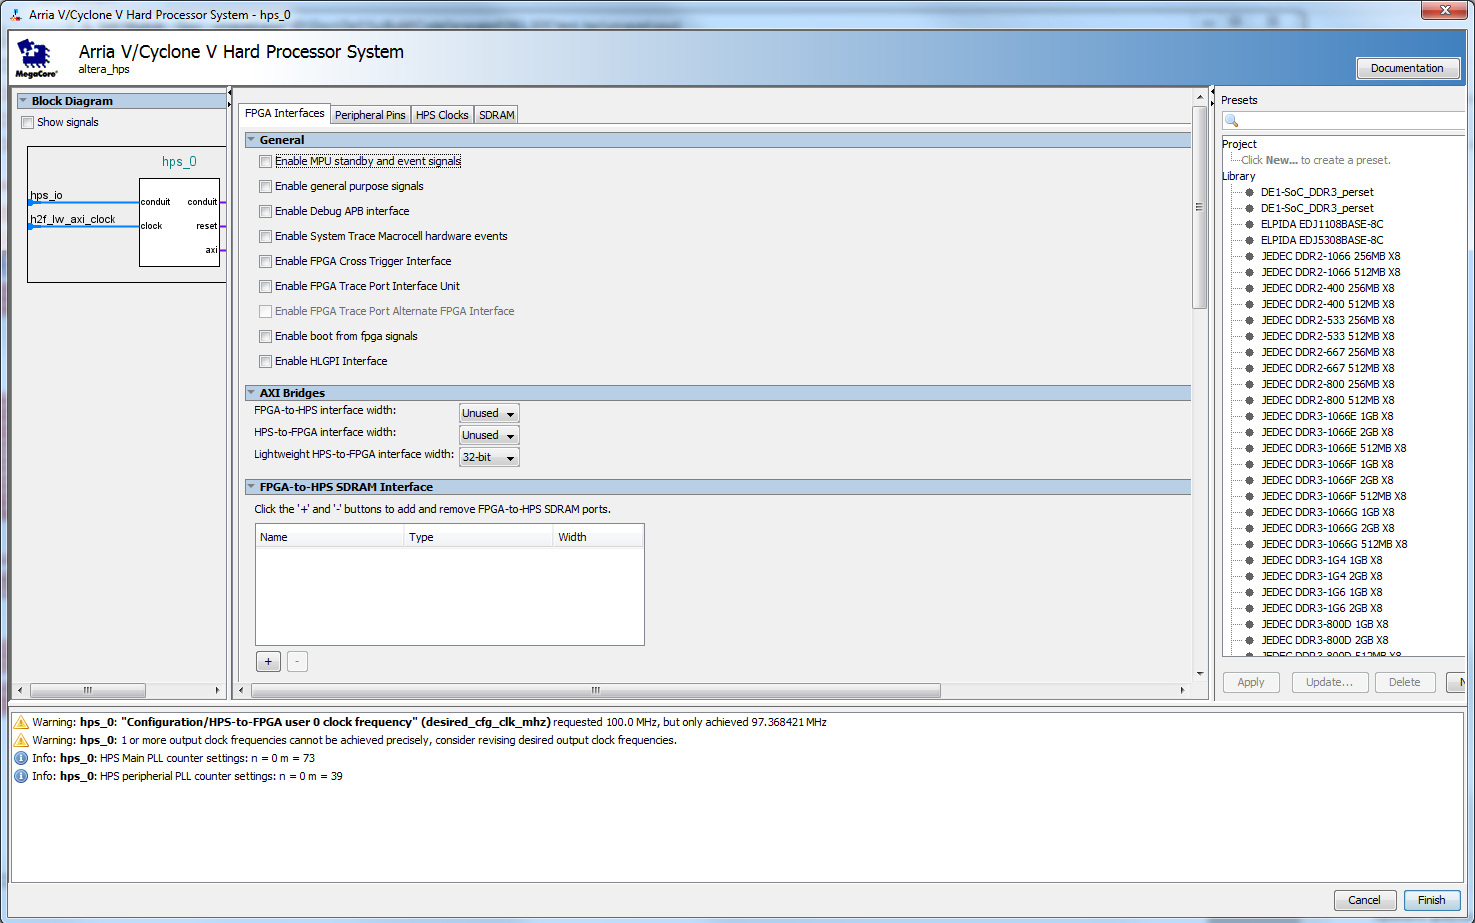Click the Presets search magnifier icon
Screen dimensions: 1475x923
click(x=1232, y=121)
